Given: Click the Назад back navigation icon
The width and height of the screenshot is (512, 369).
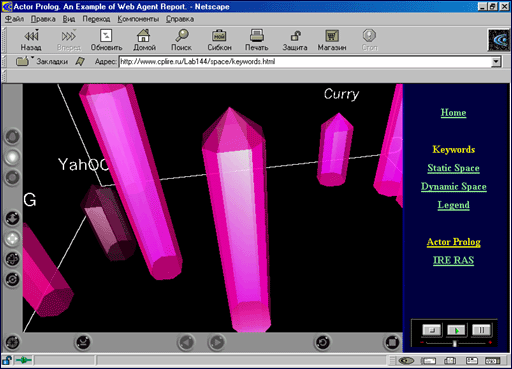Looking at the screenshot, I should pos(31,40).
